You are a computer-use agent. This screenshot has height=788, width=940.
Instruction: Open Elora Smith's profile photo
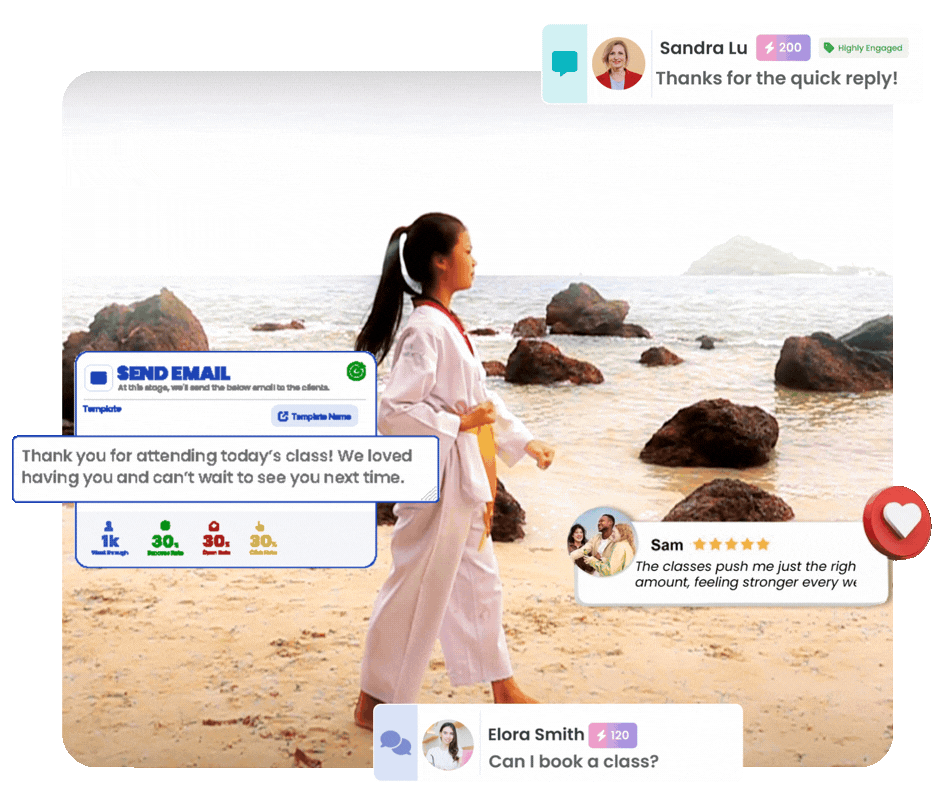point(447,744)
